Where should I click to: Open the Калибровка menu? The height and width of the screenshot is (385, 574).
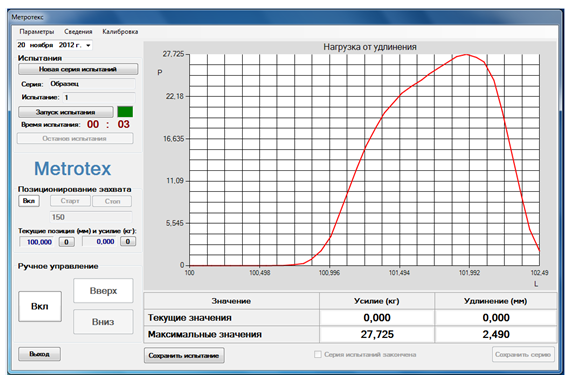point(120,31)
